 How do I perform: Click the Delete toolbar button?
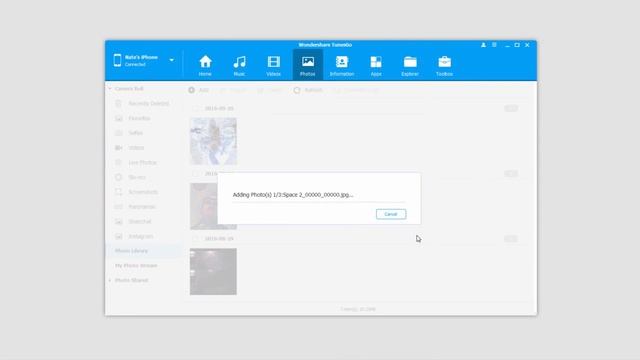269,90
